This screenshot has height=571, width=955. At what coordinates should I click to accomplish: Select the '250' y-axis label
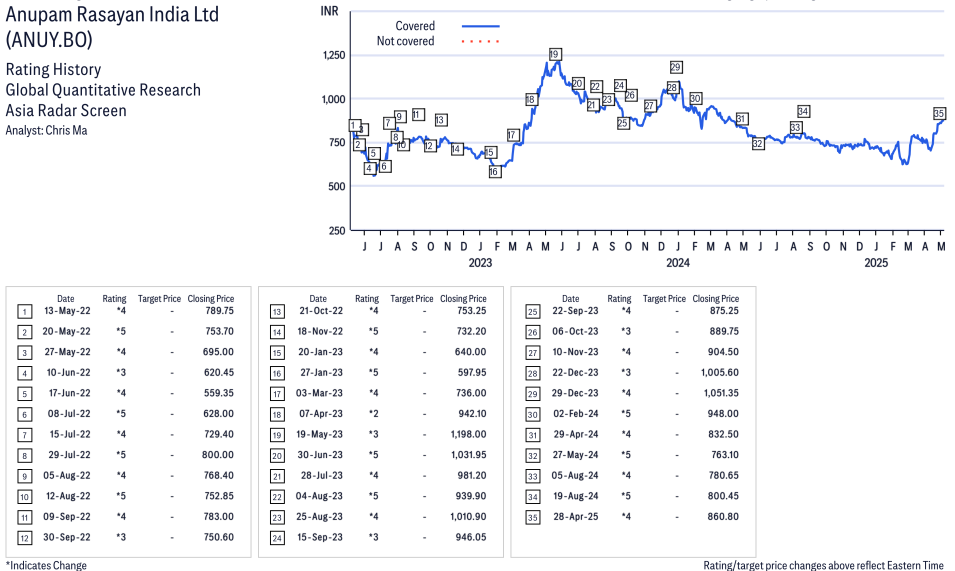pos(337,231)
